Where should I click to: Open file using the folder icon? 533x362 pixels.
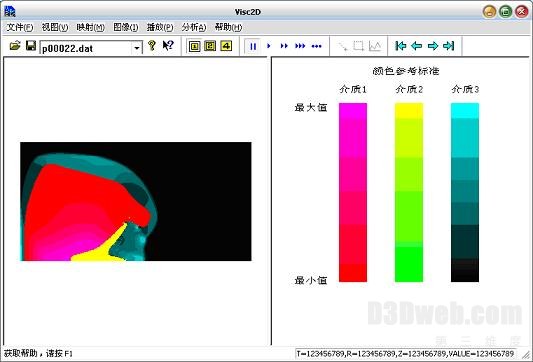pyautogui.click(x=15, y=46)
